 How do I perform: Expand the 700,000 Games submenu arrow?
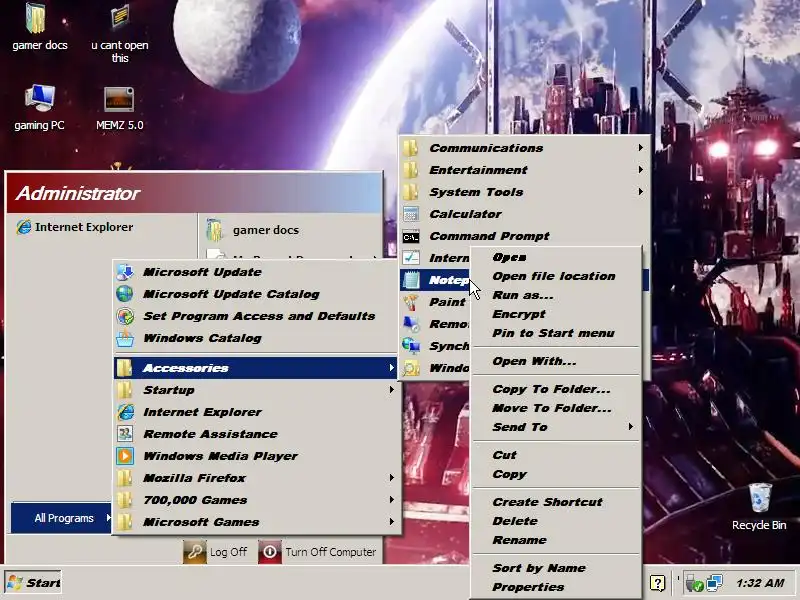coord(391,499)
